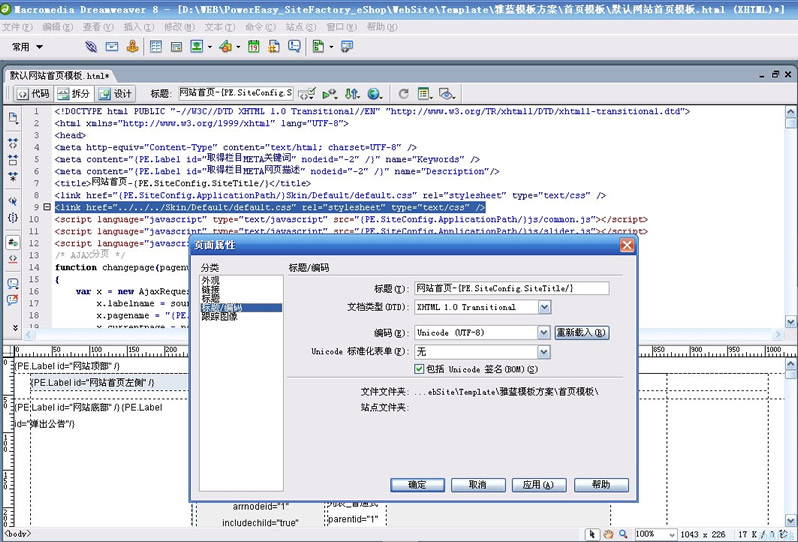
Task: Open the 100% zoom level dropdown
Action: pyautogui.click(x=672, y=534)
